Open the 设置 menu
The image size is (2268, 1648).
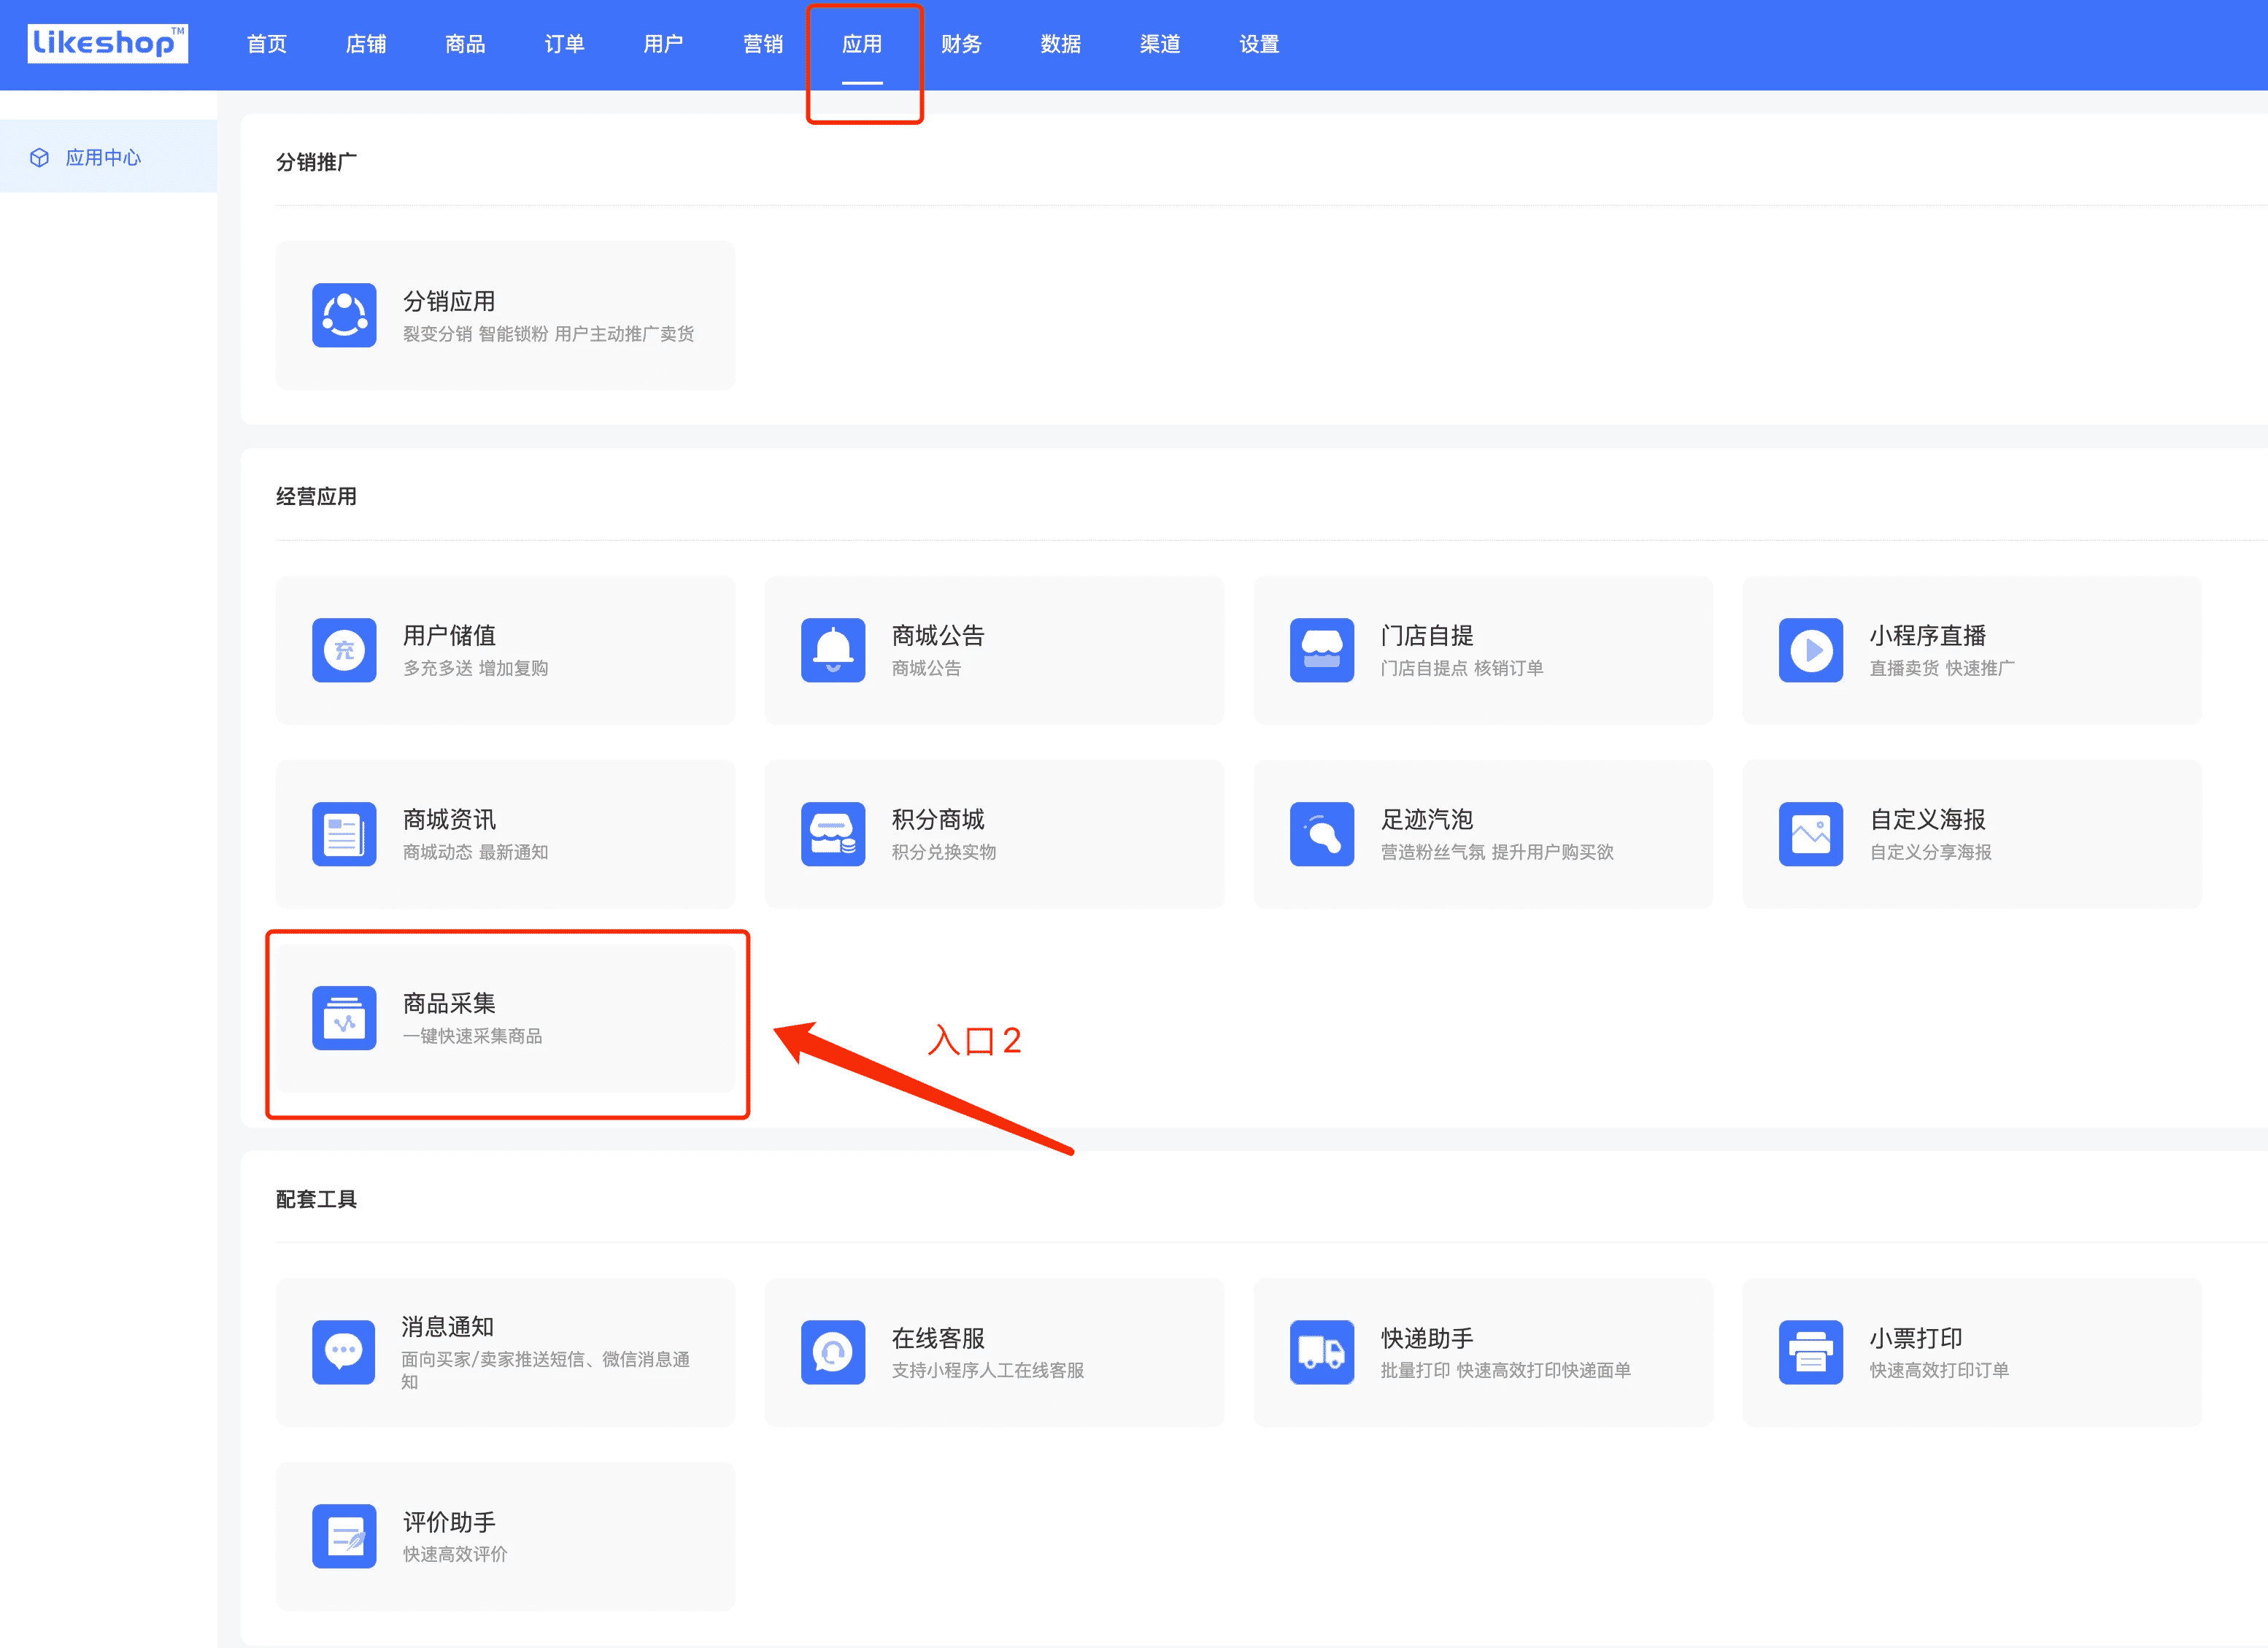(x=1259, y=44)
